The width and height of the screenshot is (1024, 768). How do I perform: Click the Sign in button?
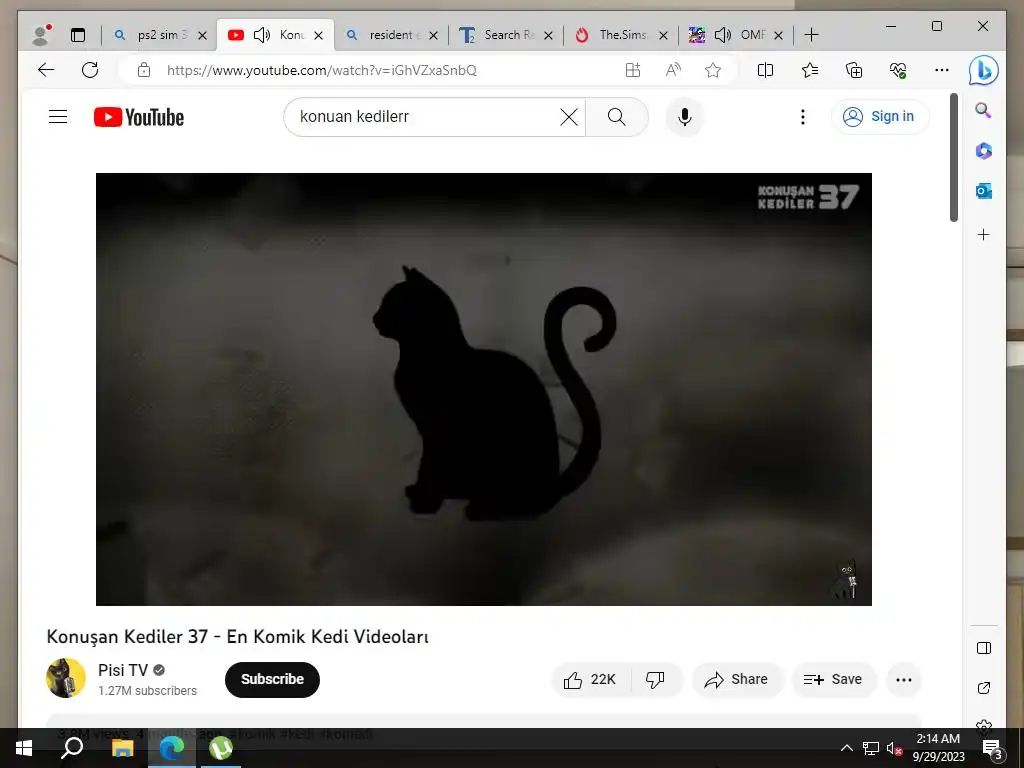(880, 117)
